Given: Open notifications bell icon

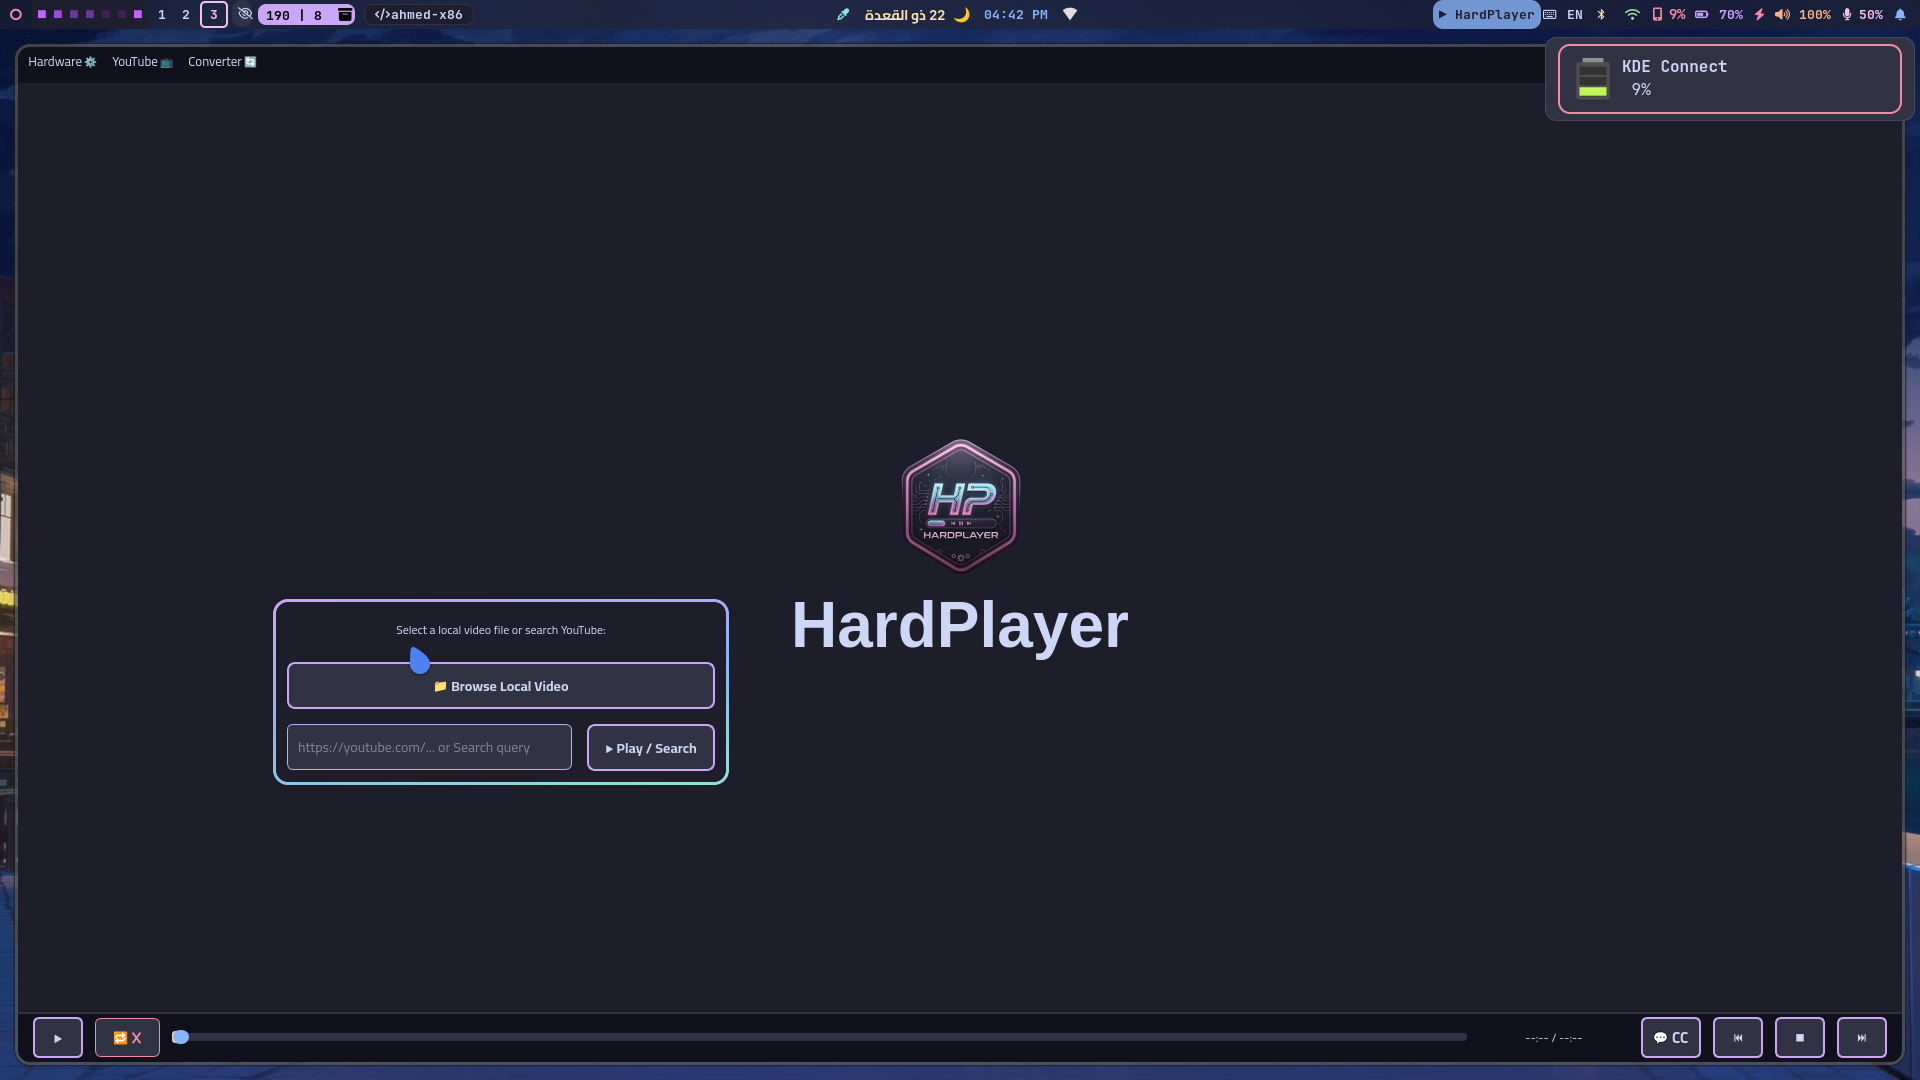Looking at the screenshot, I should (1900, 15).
